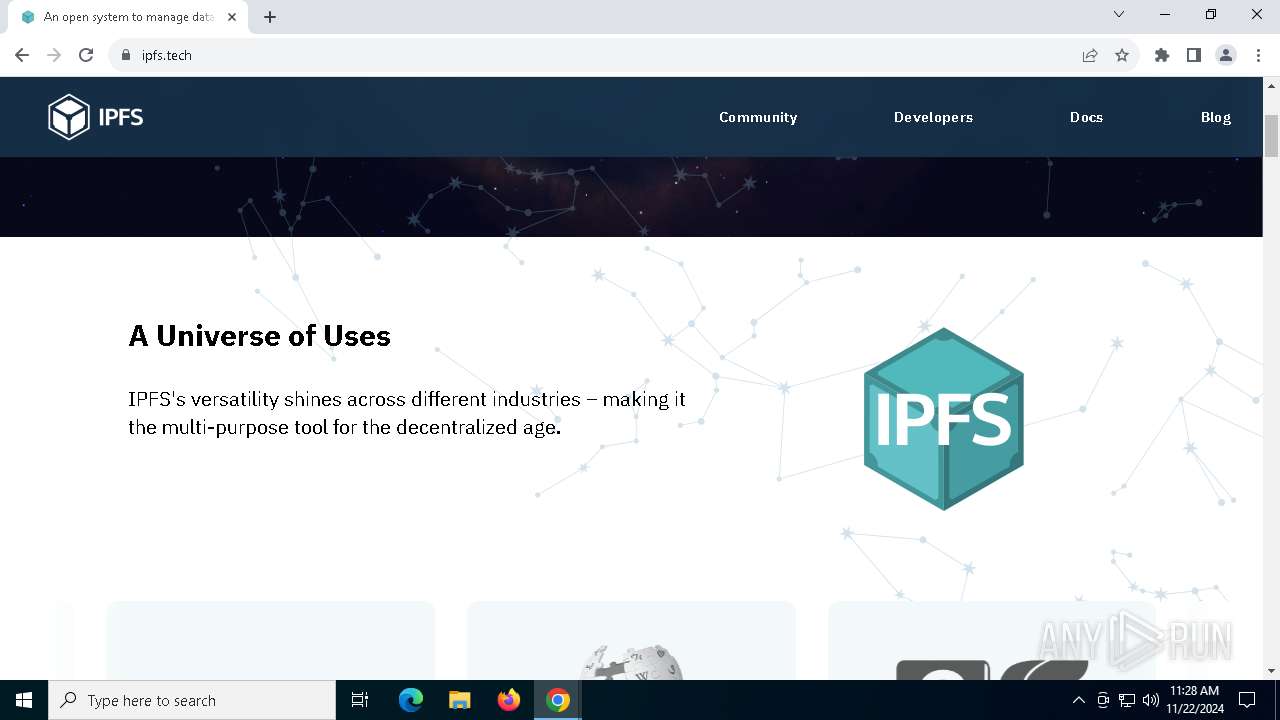Open network status tray icon

tap(1127, 700)
